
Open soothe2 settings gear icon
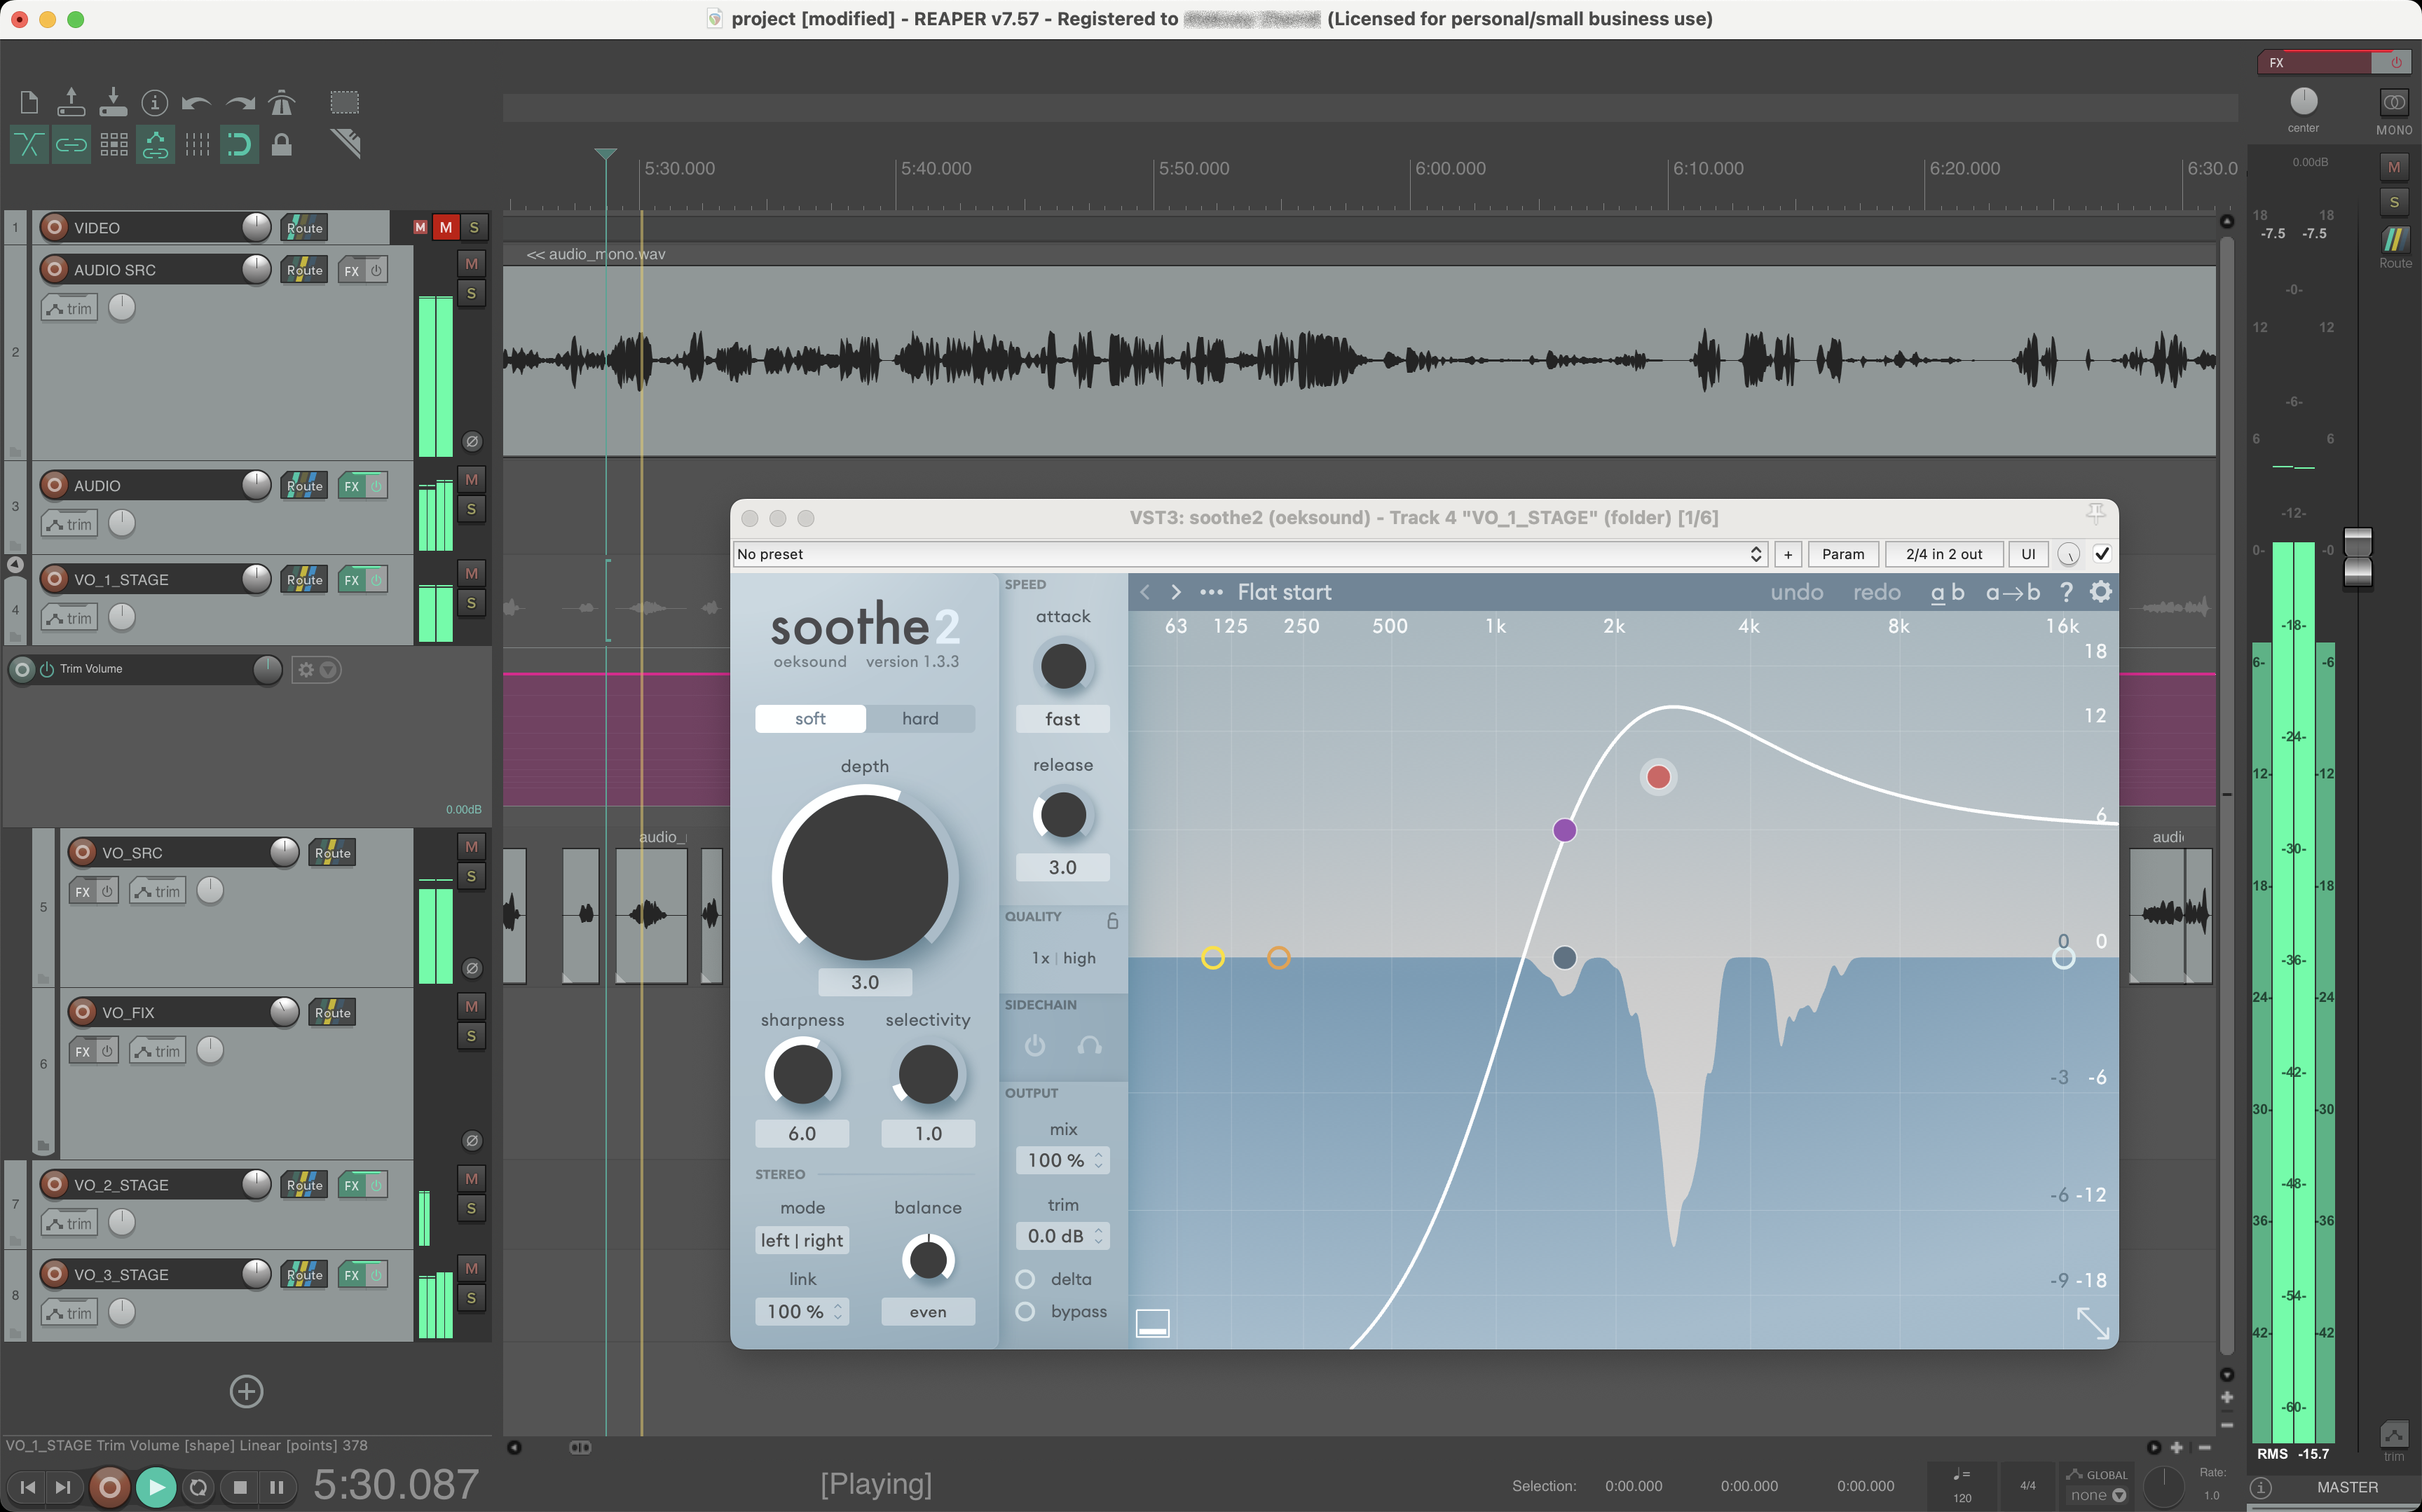(x=2100, y=592)
